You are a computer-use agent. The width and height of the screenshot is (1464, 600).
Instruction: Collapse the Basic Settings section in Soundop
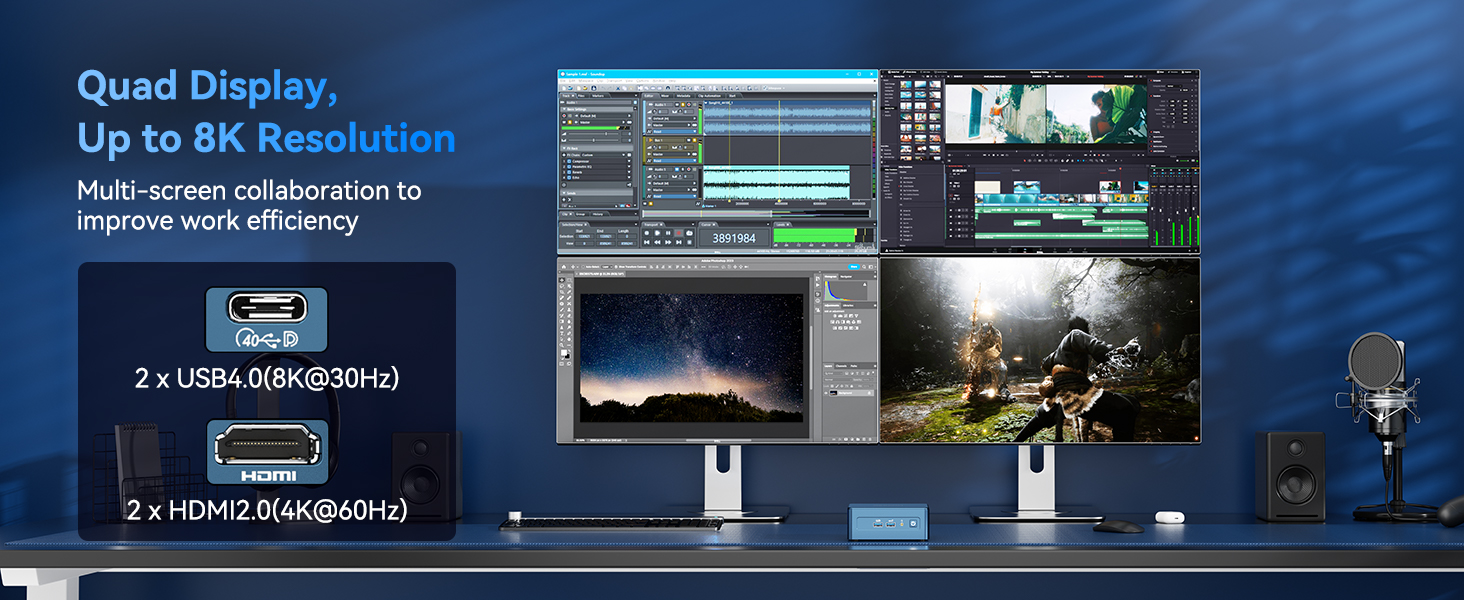pyautogui.click(x=563, y=110)
